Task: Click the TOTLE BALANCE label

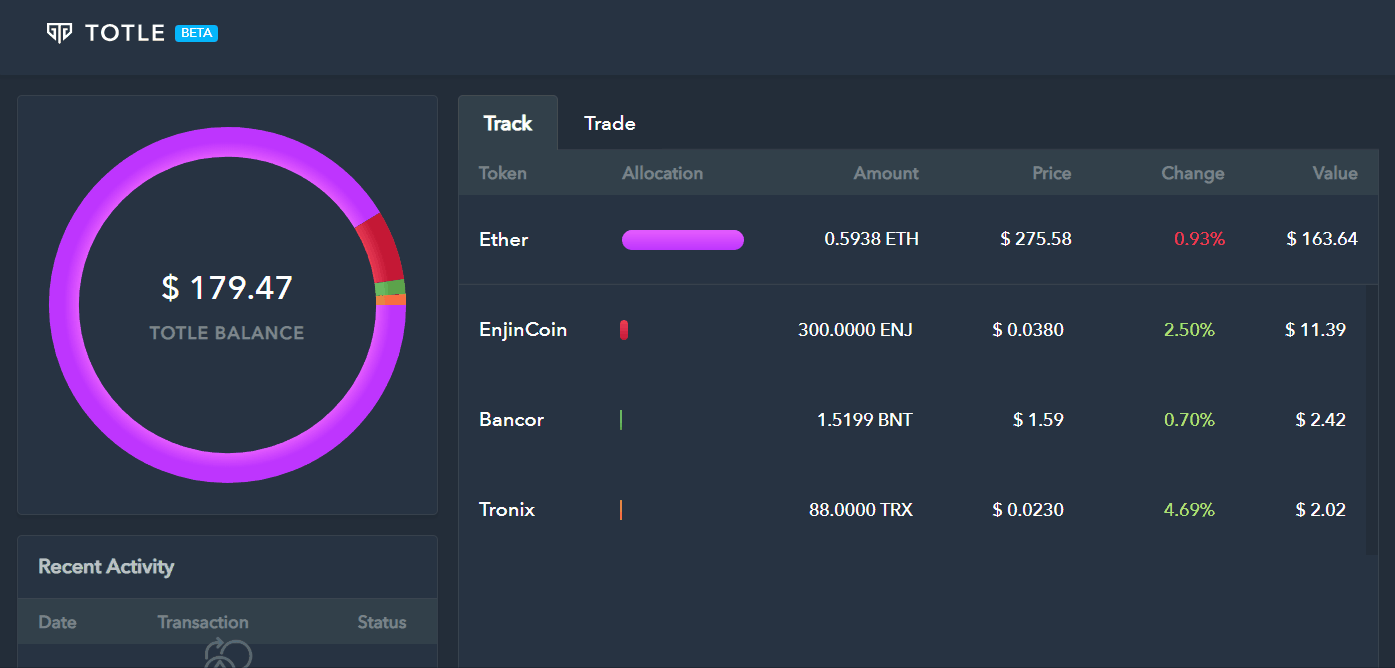Action: pyautogui.click(x=227, y=333)
